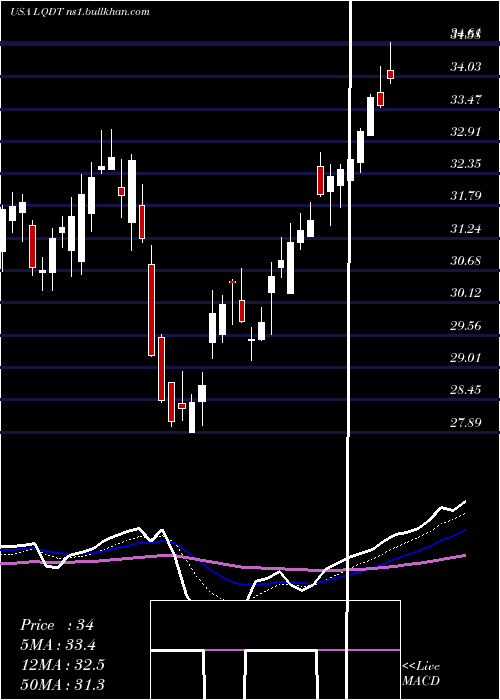Click the blue moving average line at its right end
Image resolution: width=500 pixels, height=700 pixels.
click(462, 531)
